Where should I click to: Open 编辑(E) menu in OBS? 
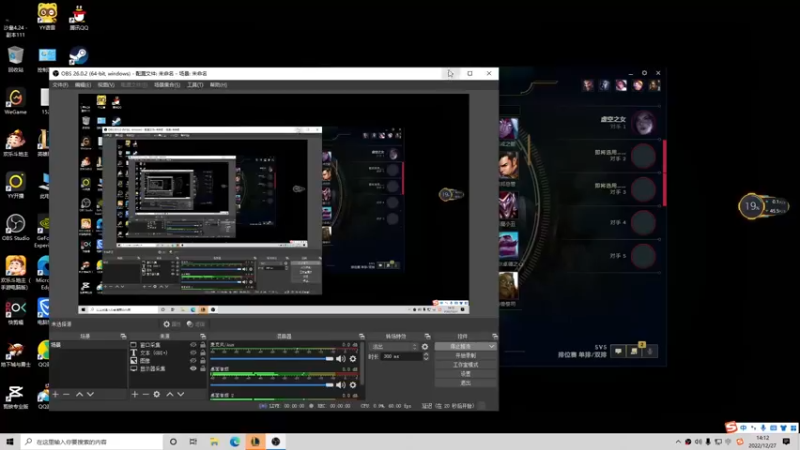tap(83, 85)
